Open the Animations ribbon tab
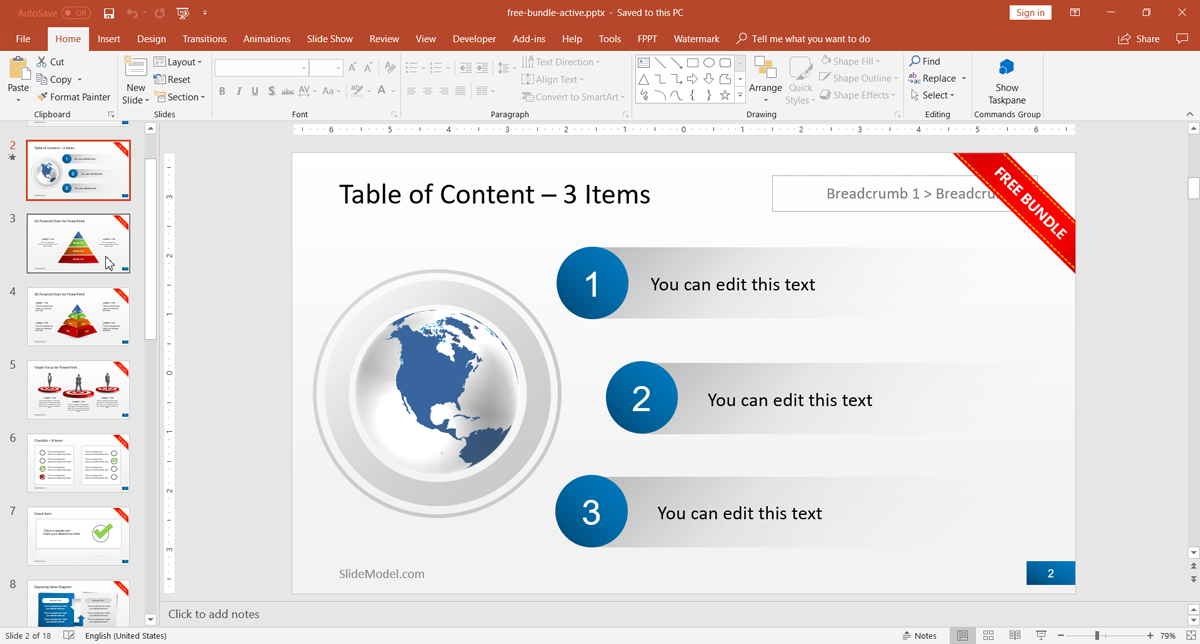1200x644 pixels. click(x=267, y=39)
